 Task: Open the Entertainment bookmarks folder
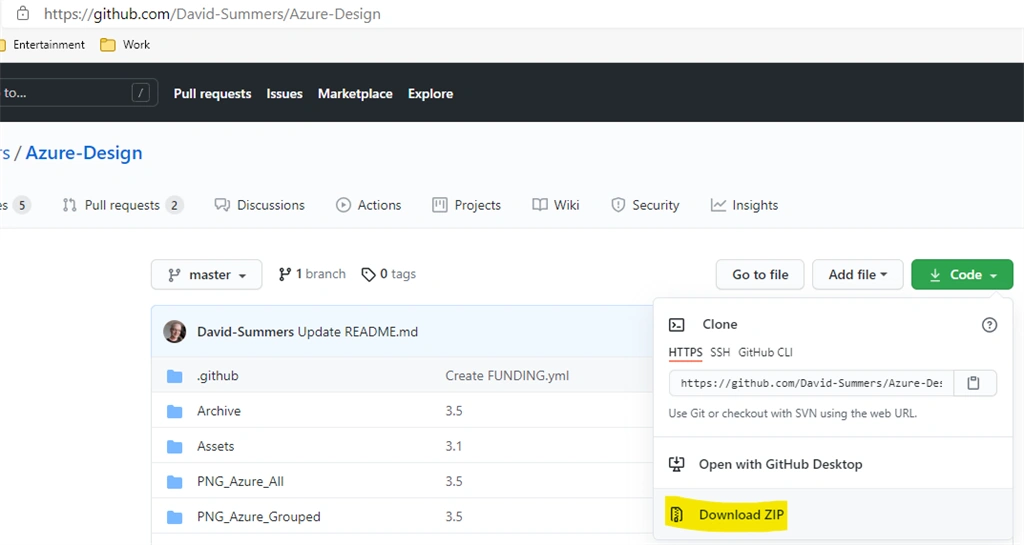pos(43,44)
